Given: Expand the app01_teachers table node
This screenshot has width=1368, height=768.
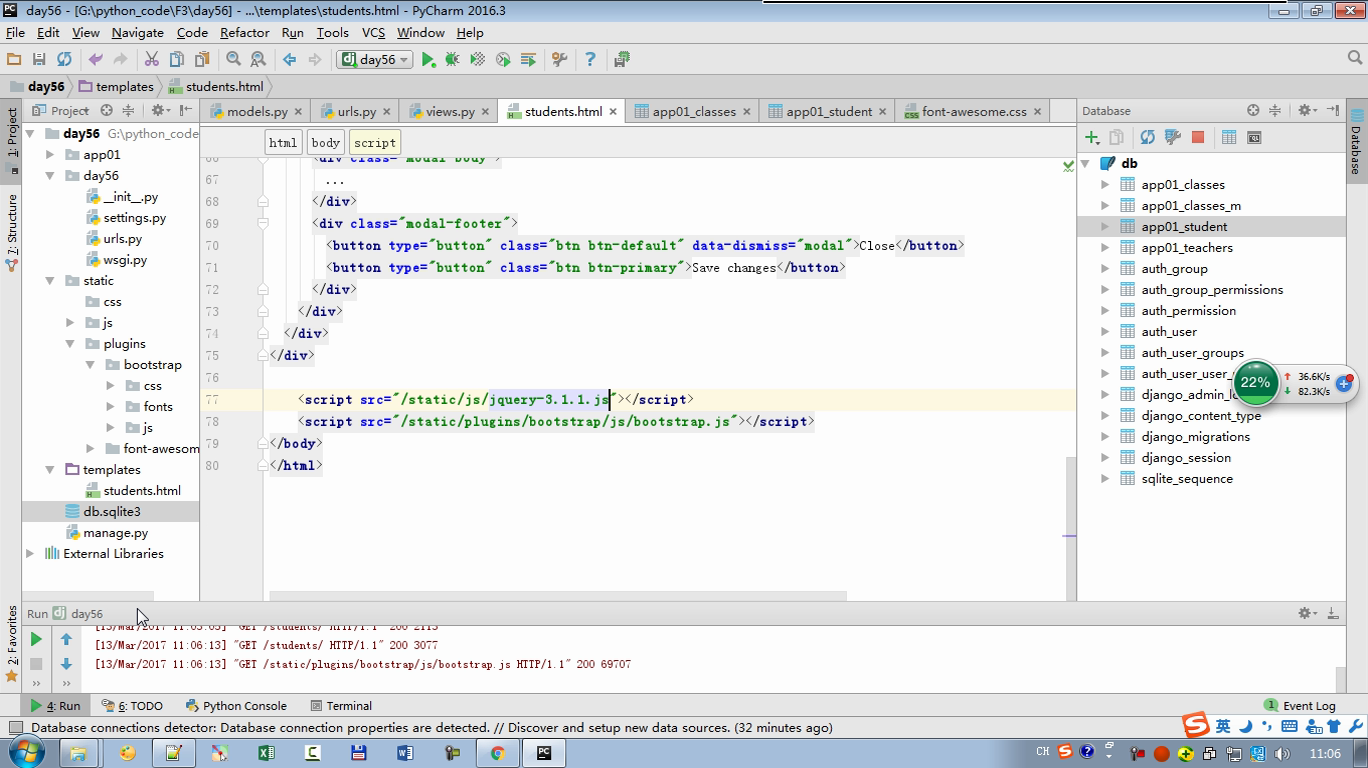Looking at the screenshot, I should tap(1105, 248).
